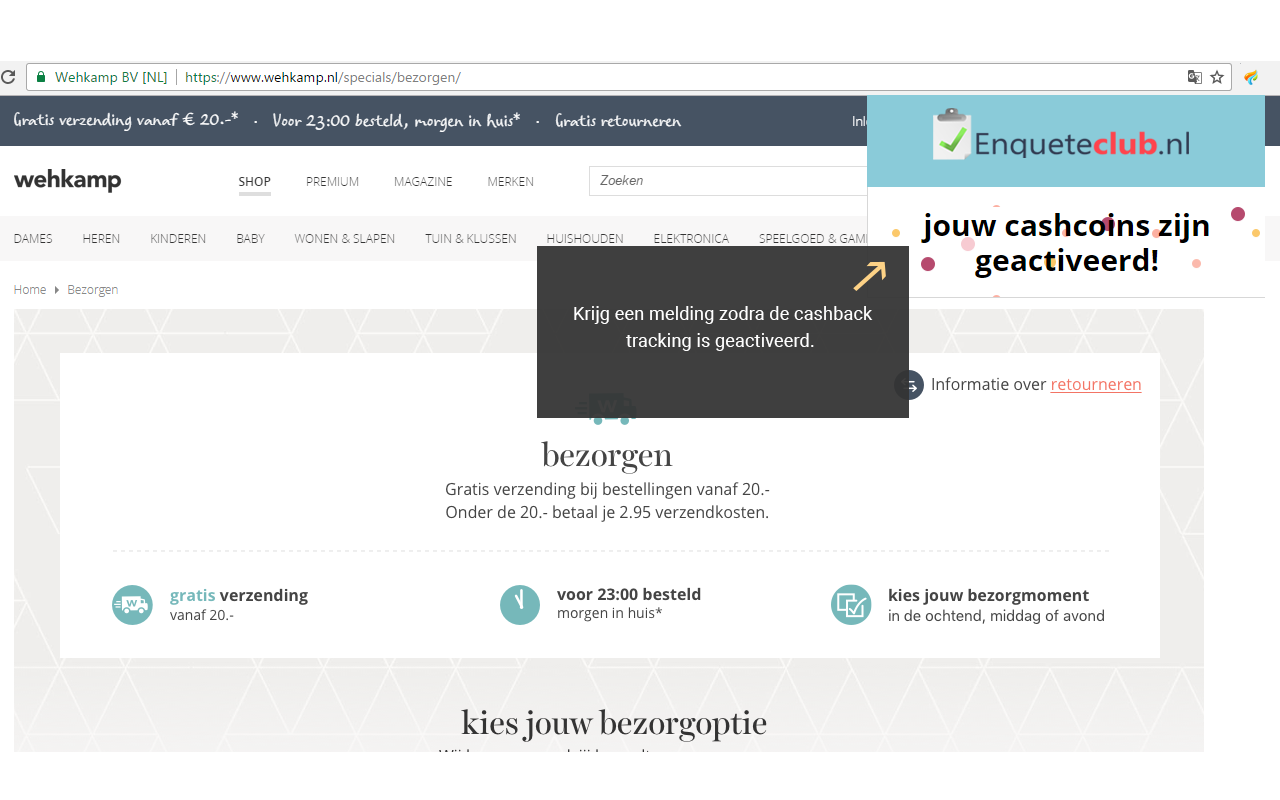Focus the Zoeken search field
1280x800 pixels.
(x=728, y=181)
